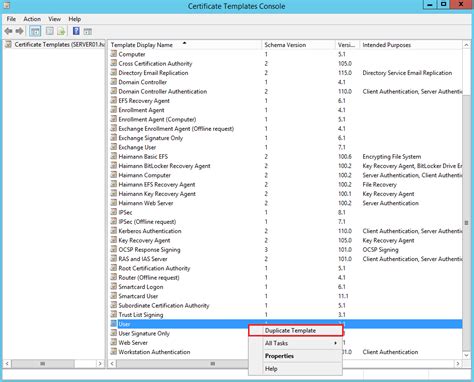Select the IPSec (Offline request) template
474x382 pixels.
click(147, 221)
